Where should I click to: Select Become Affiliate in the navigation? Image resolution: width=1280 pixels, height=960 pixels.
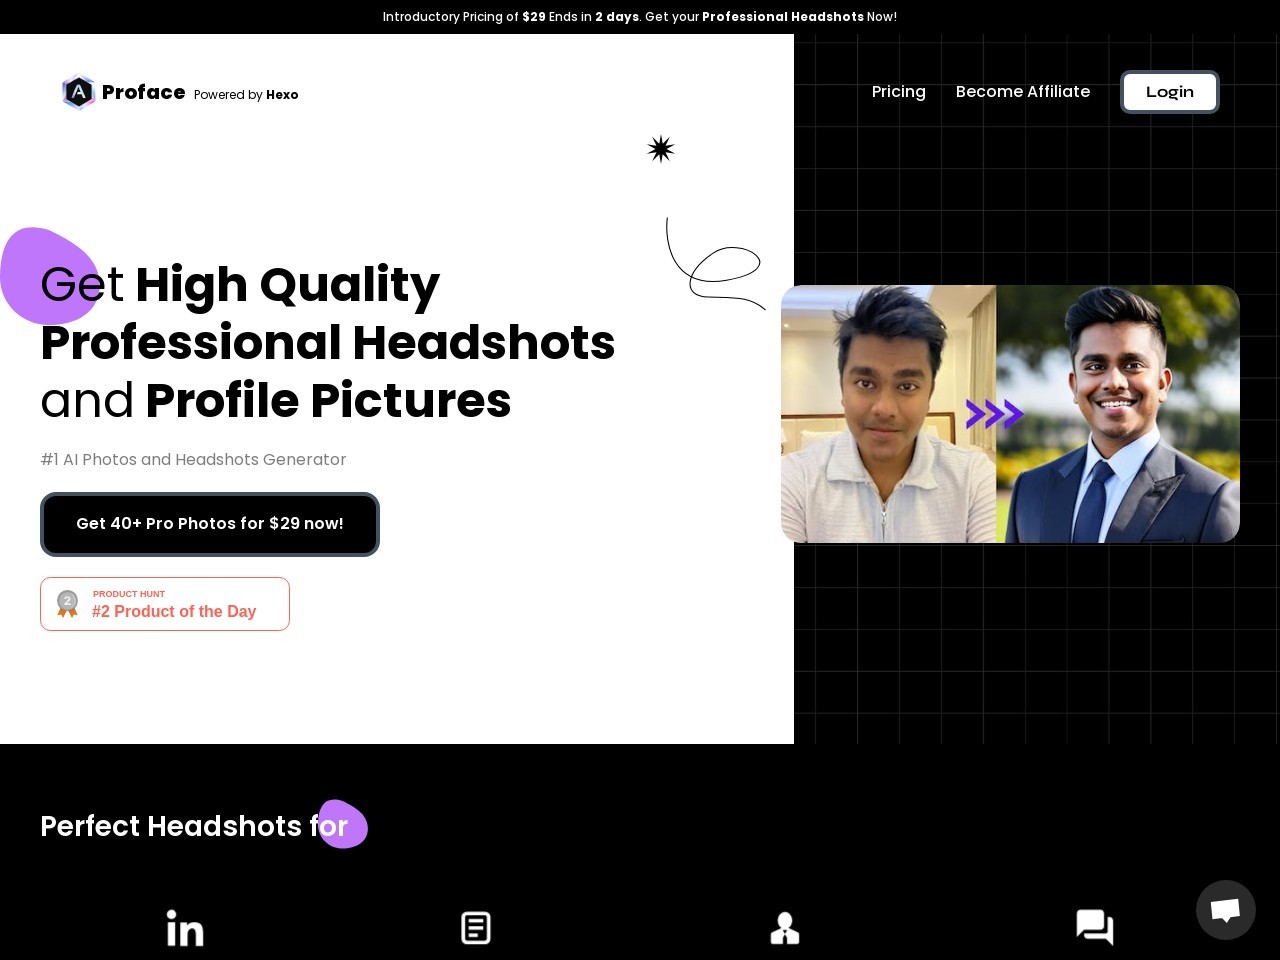click(1023, 91)
